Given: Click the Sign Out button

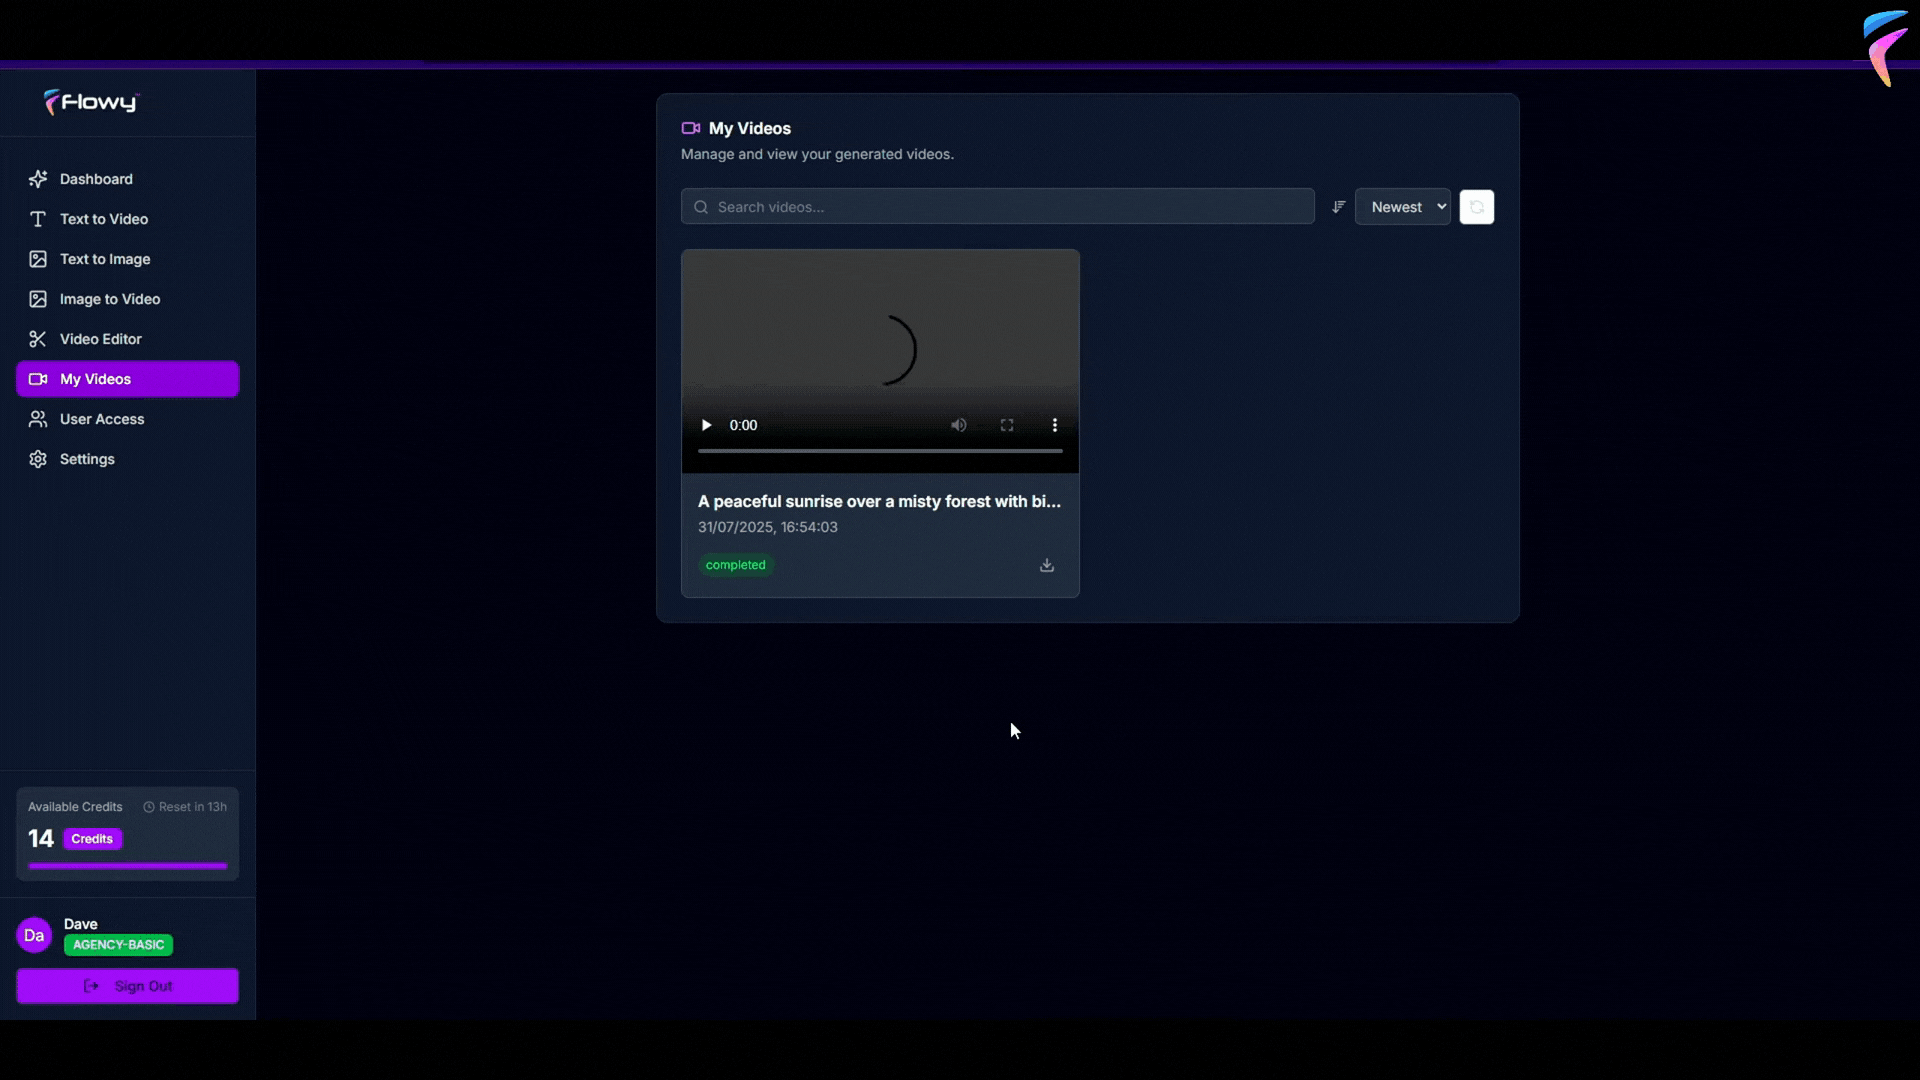Looking at the screenshot, I should click(x=127, y=986).
